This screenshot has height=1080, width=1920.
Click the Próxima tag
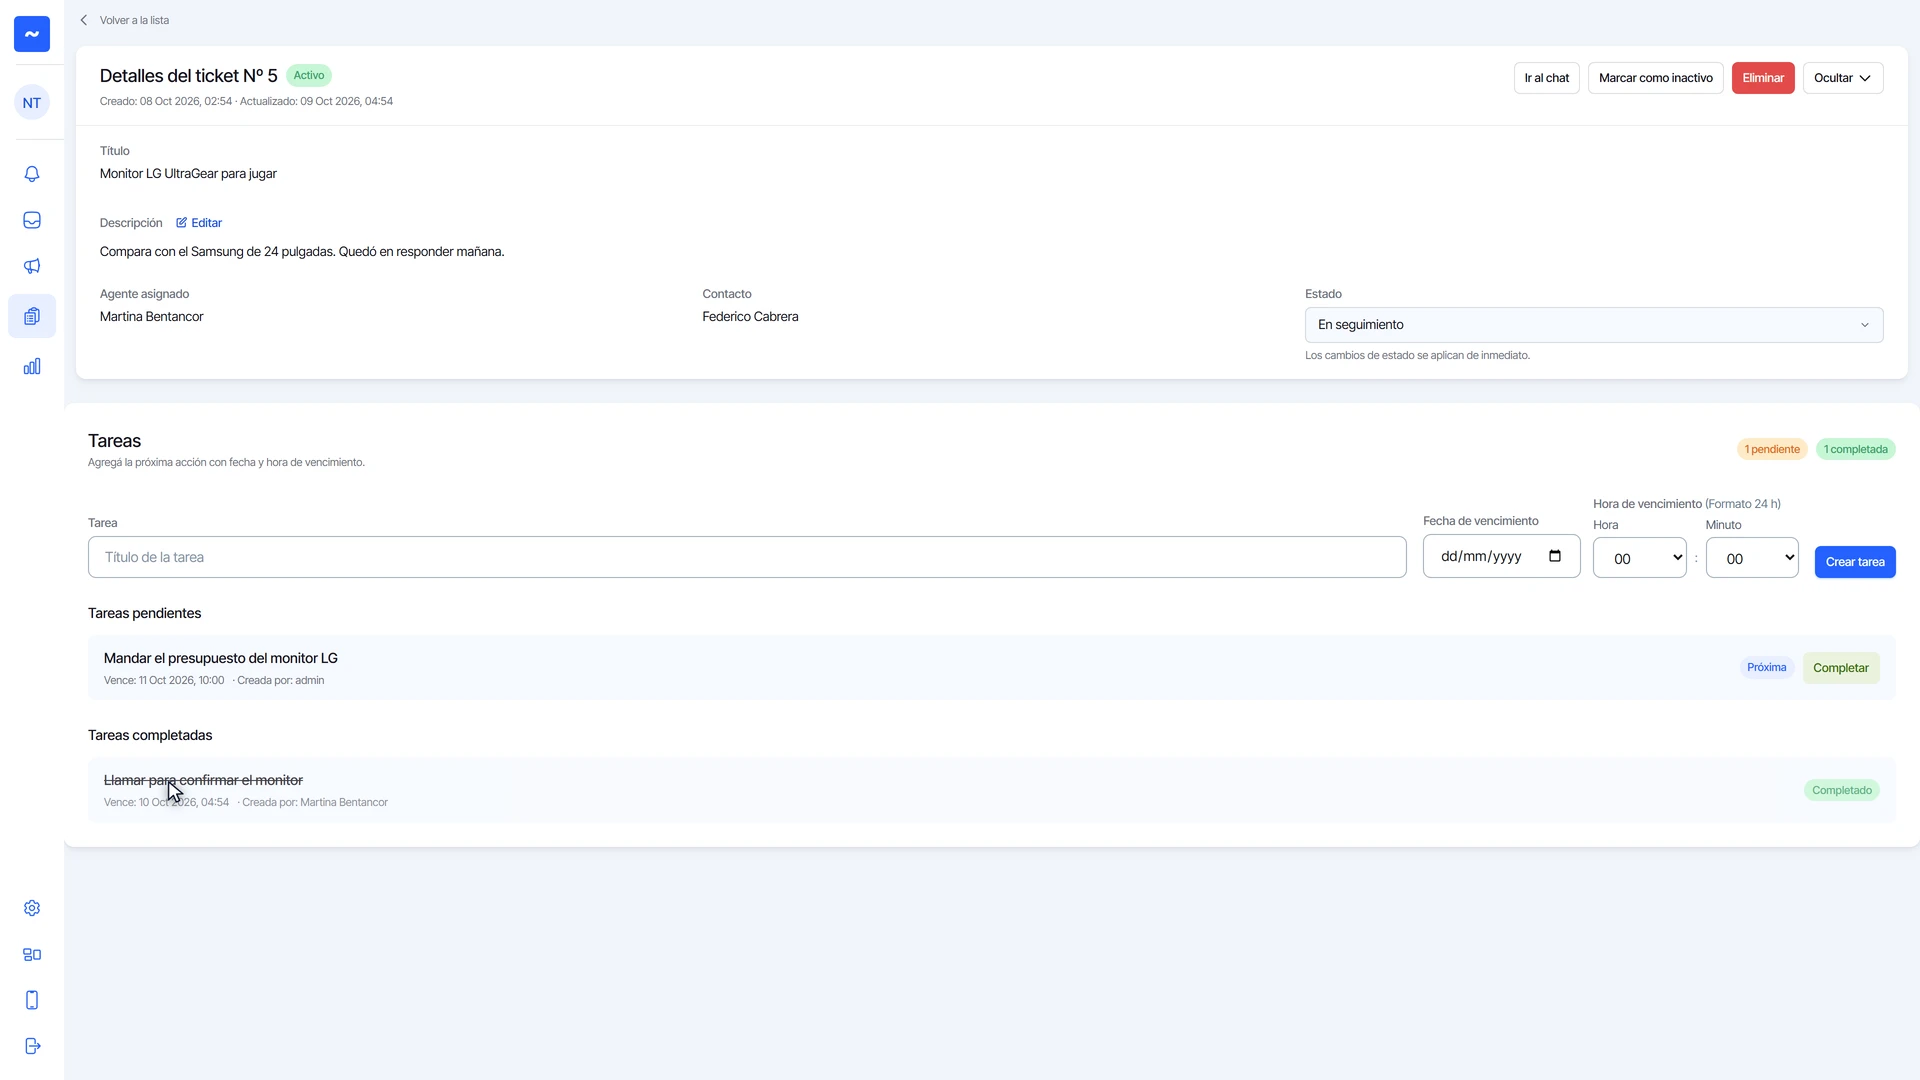click(x=1767, y=667)
